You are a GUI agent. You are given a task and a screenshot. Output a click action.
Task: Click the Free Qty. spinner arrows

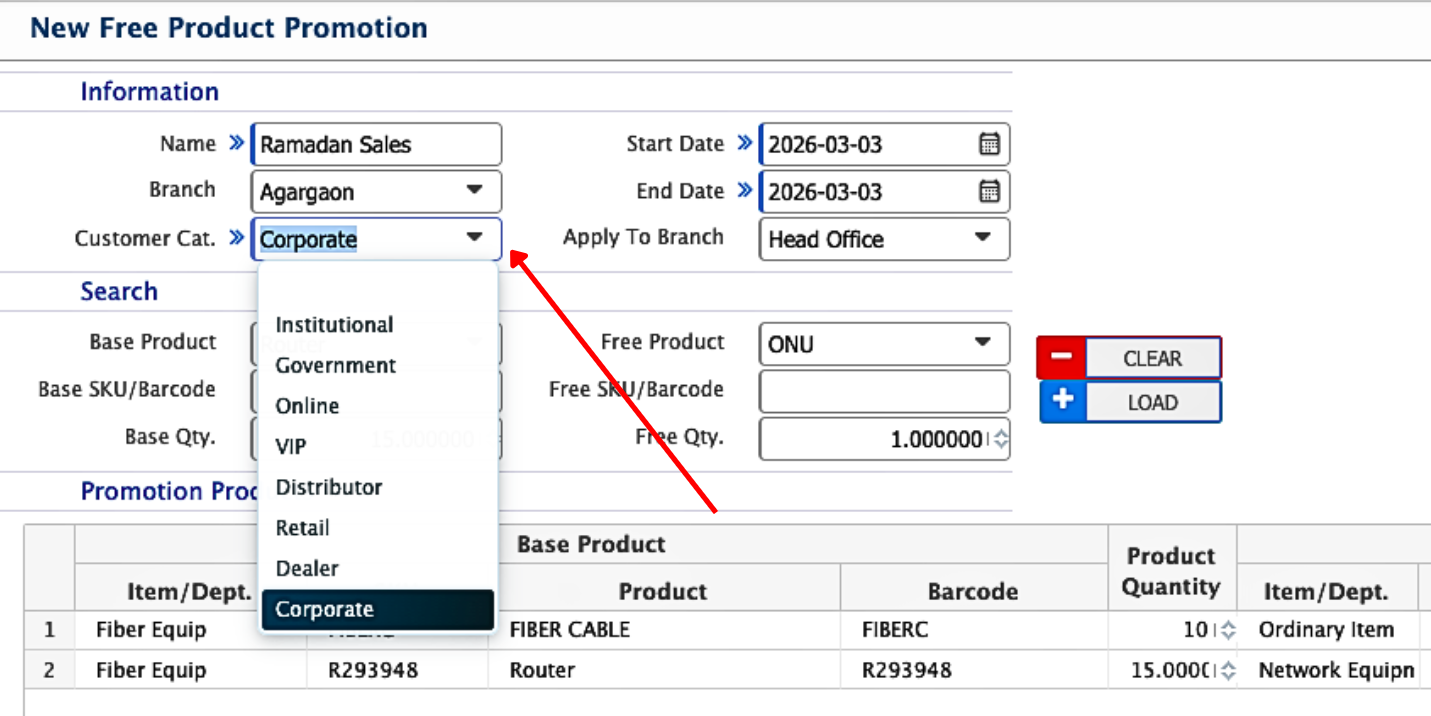coord(999,440)
